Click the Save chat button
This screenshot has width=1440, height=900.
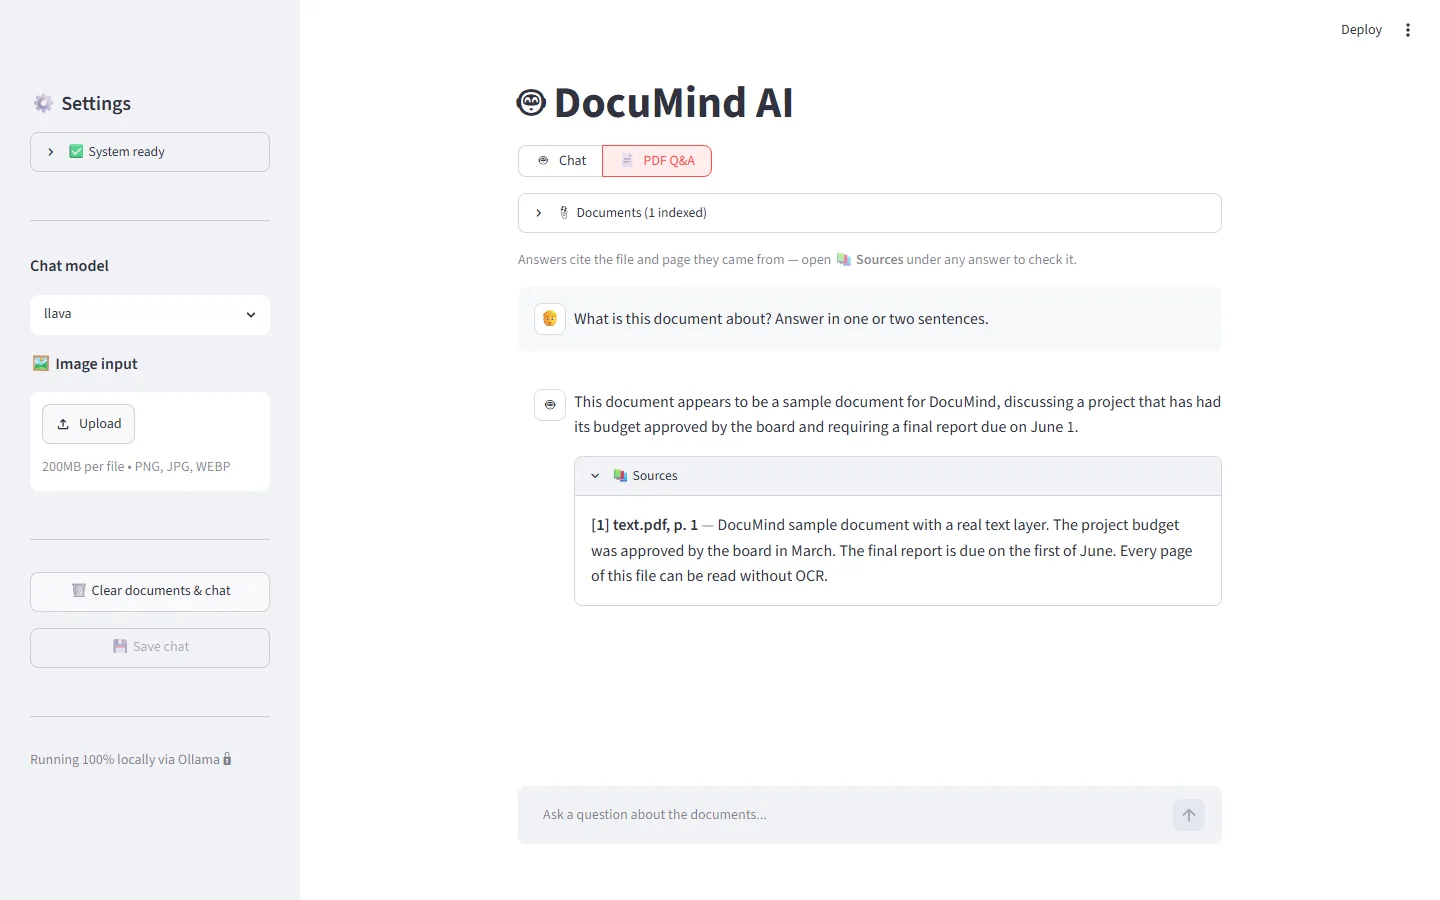(150, 648)
